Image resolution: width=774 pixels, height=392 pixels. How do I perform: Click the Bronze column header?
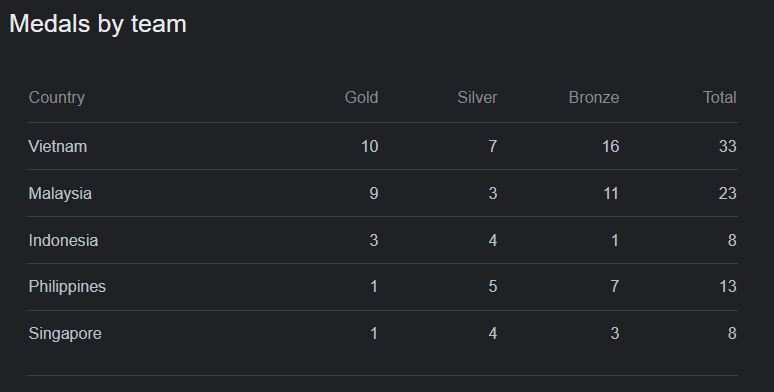tap(593, 97)
